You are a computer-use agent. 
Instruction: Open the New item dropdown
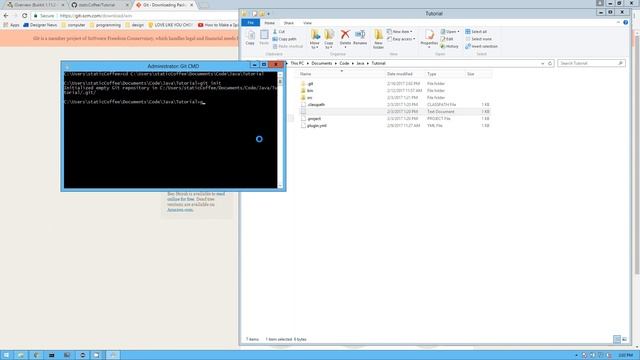point(400,31)
